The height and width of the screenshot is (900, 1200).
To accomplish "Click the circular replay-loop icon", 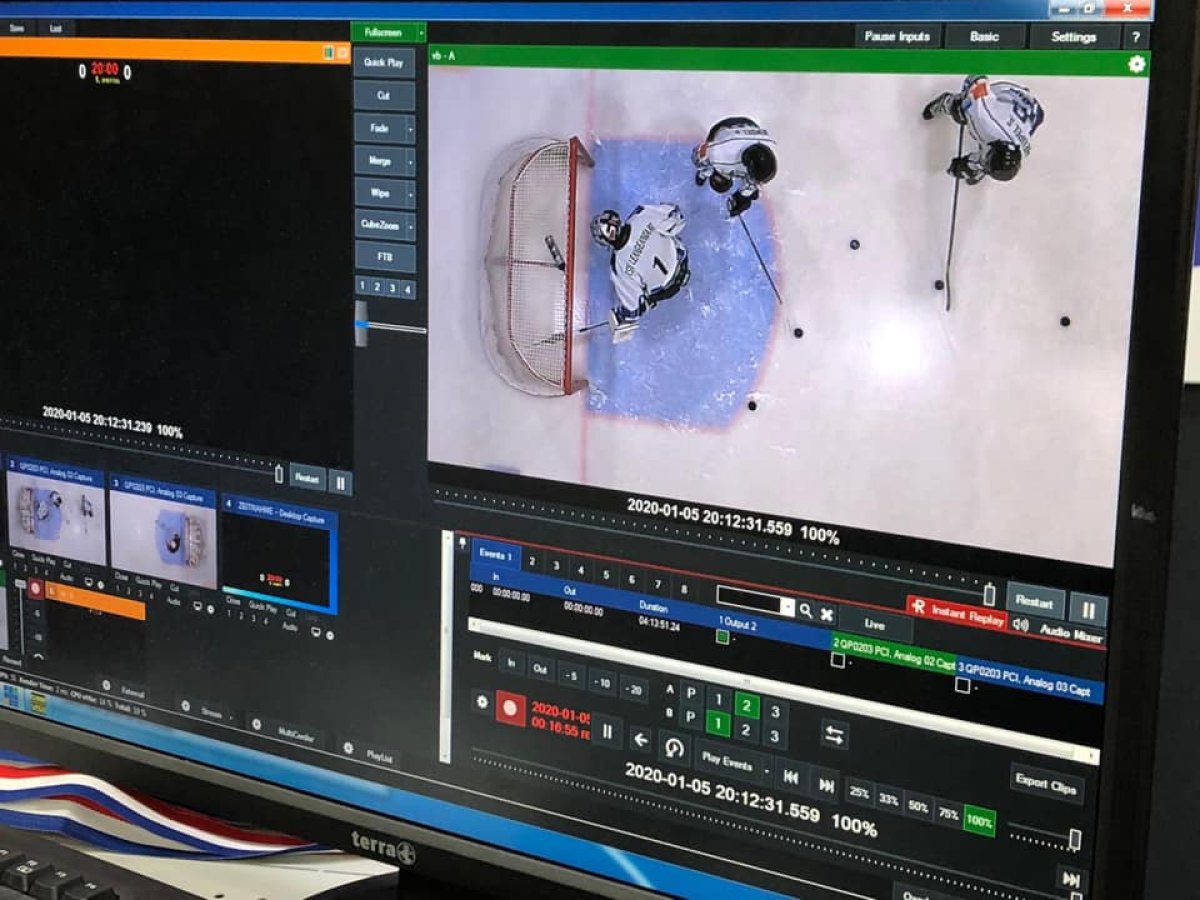I will (x=674, y=748).
